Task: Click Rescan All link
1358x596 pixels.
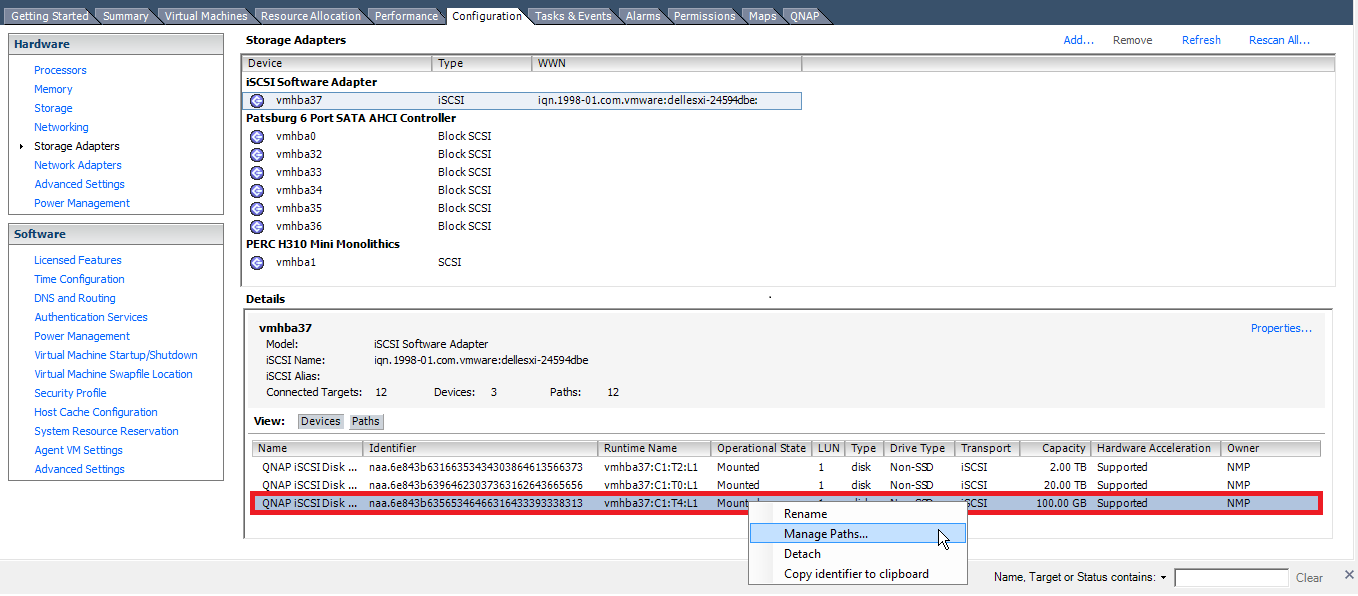Action: click(x=1279, y=40)
